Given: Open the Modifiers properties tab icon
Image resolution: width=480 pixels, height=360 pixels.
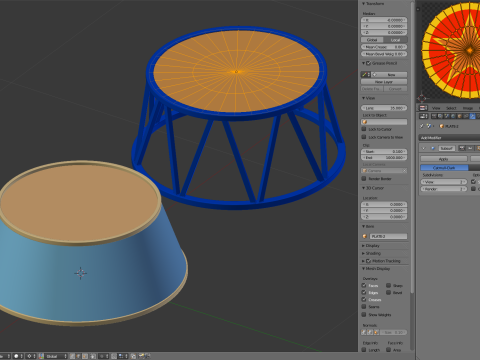Looking at the screenshot, I should point(472,116).
